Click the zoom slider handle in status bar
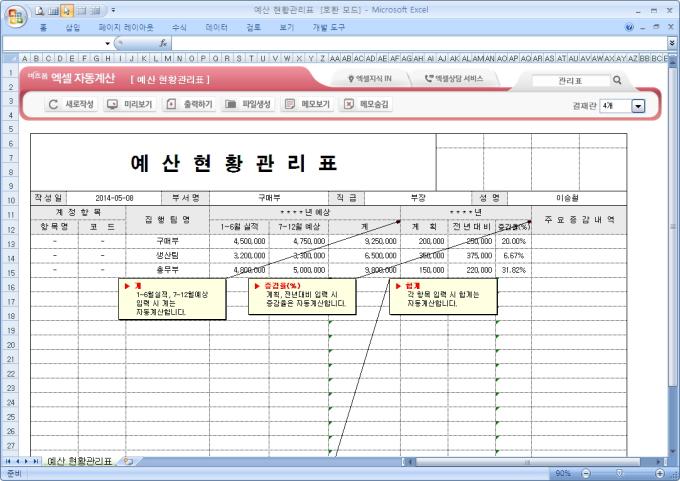 [x=619, y=473]
